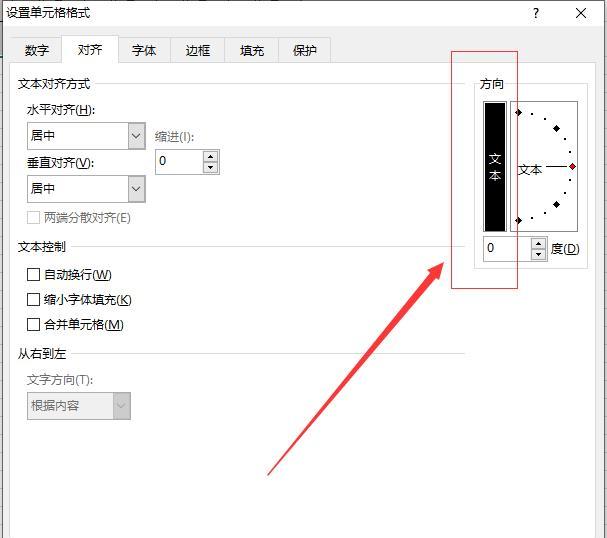Viewport: 607px width, 538px height.
Task: Select the vertical 文本 orientation box
Action: (x=495, y=166)
